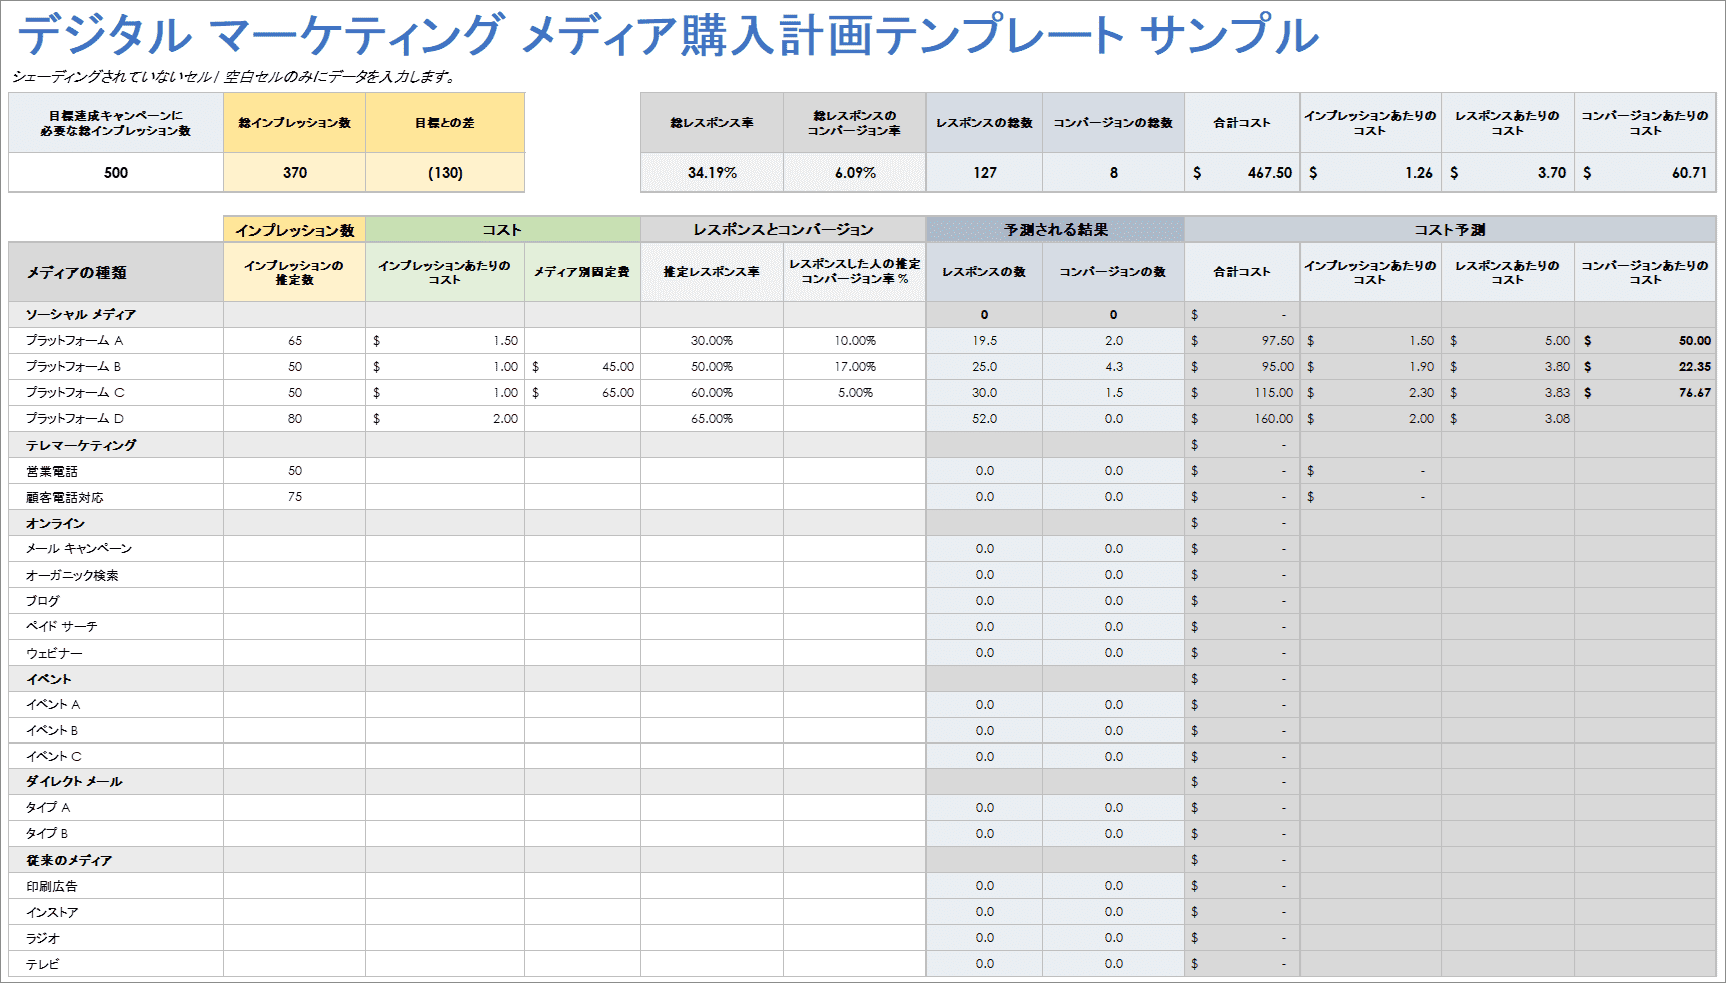Click cost per impression 1.26 summary cell
Viewport: 1726px width, 983px height.
click(1371, 172)
